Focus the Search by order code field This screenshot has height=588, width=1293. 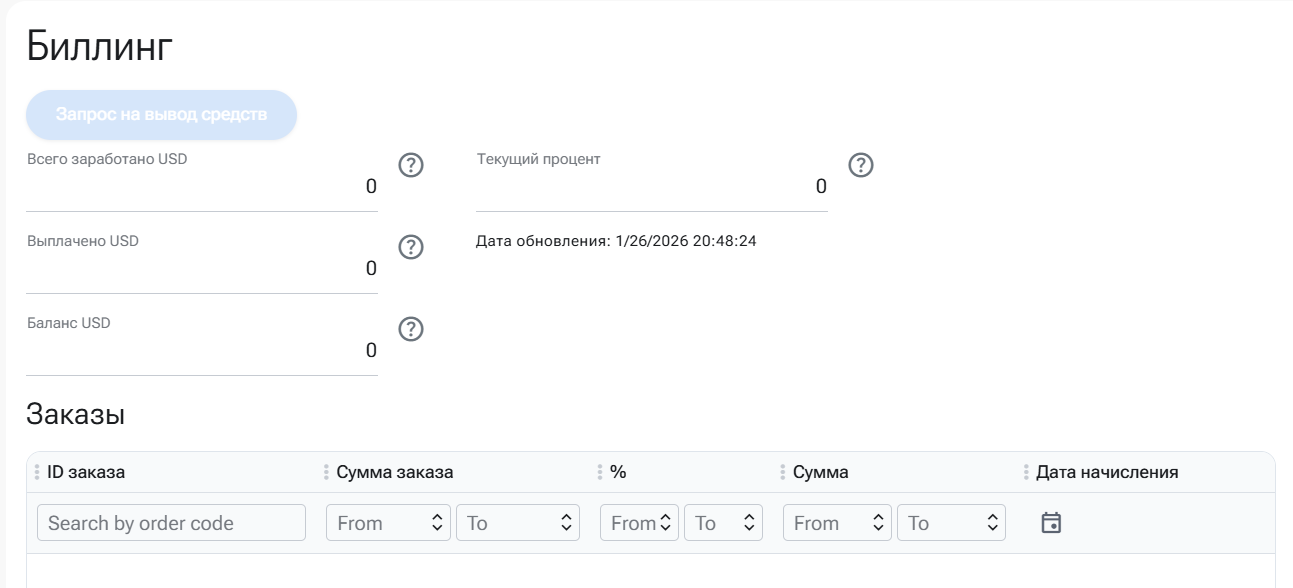171,523
